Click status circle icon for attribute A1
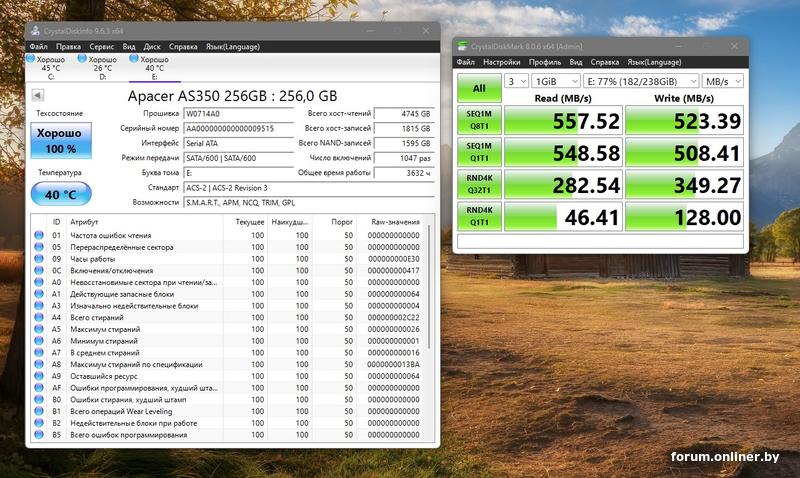The height and width of the screenshot is (478, 800). click(x=39, y=294)
